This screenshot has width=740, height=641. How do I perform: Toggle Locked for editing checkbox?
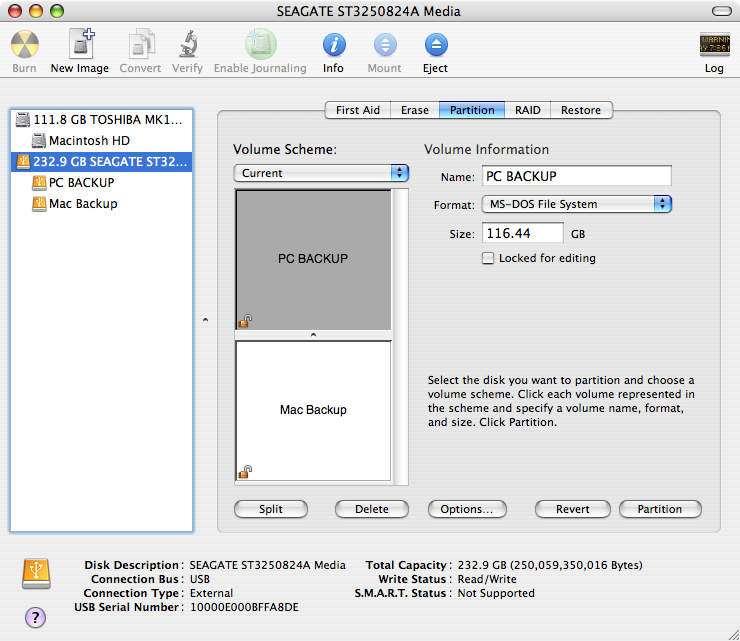(488, 258)
